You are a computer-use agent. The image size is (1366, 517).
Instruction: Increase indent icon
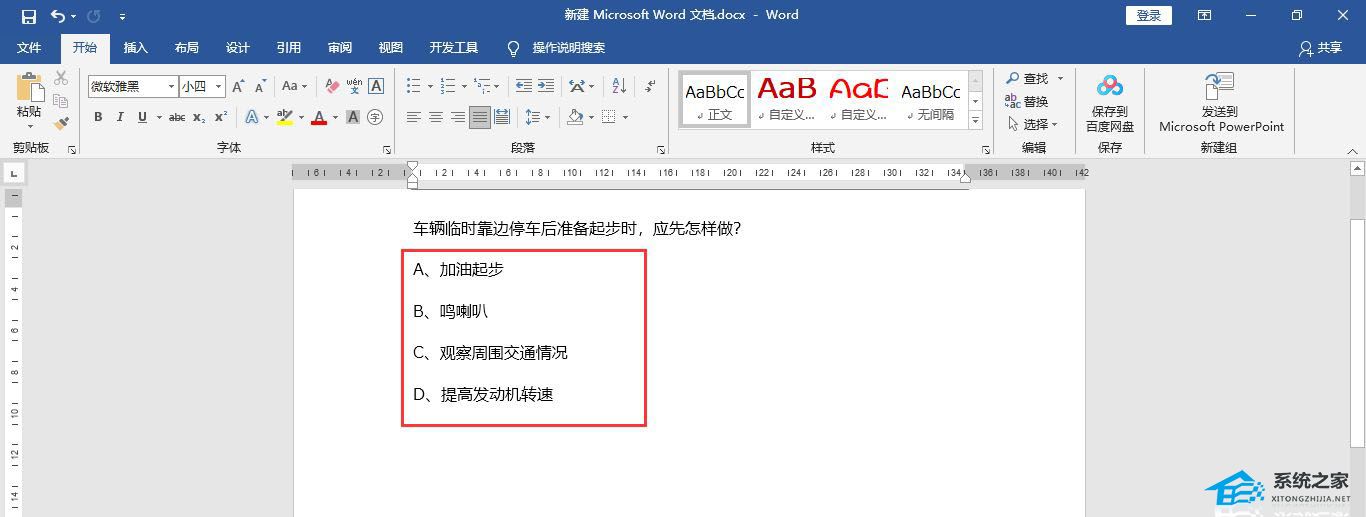click(x=546, y=87)
